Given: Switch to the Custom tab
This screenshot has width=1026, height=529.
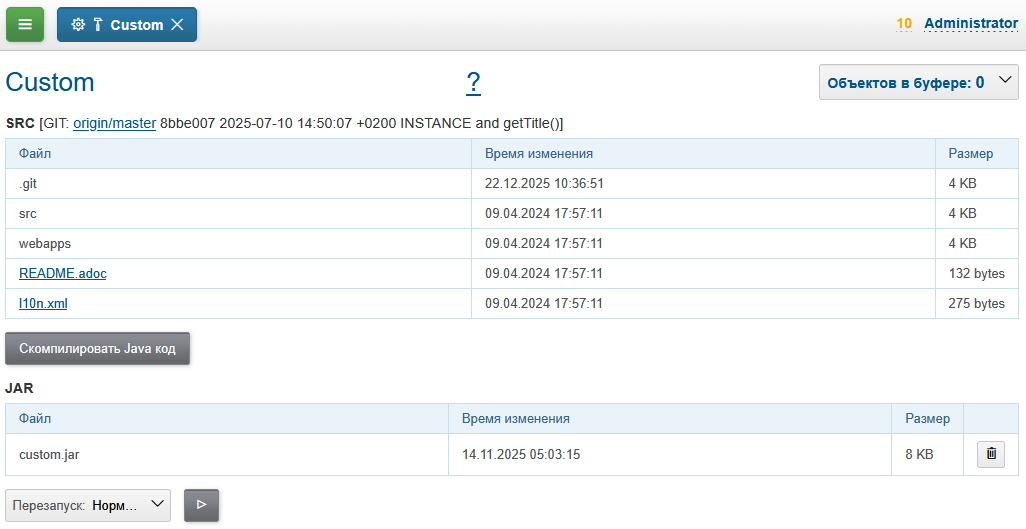Looking at the screenshot, I should [x=136, y=25].
